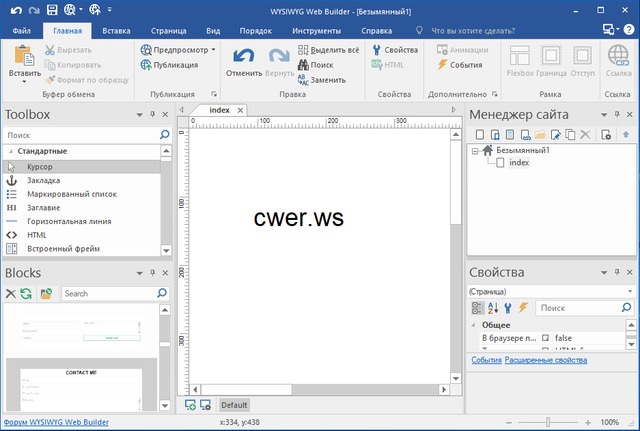Toggle categorized view in Свойства panel
640x431 pixels.
pyautogui.click(x=477, y=308)
